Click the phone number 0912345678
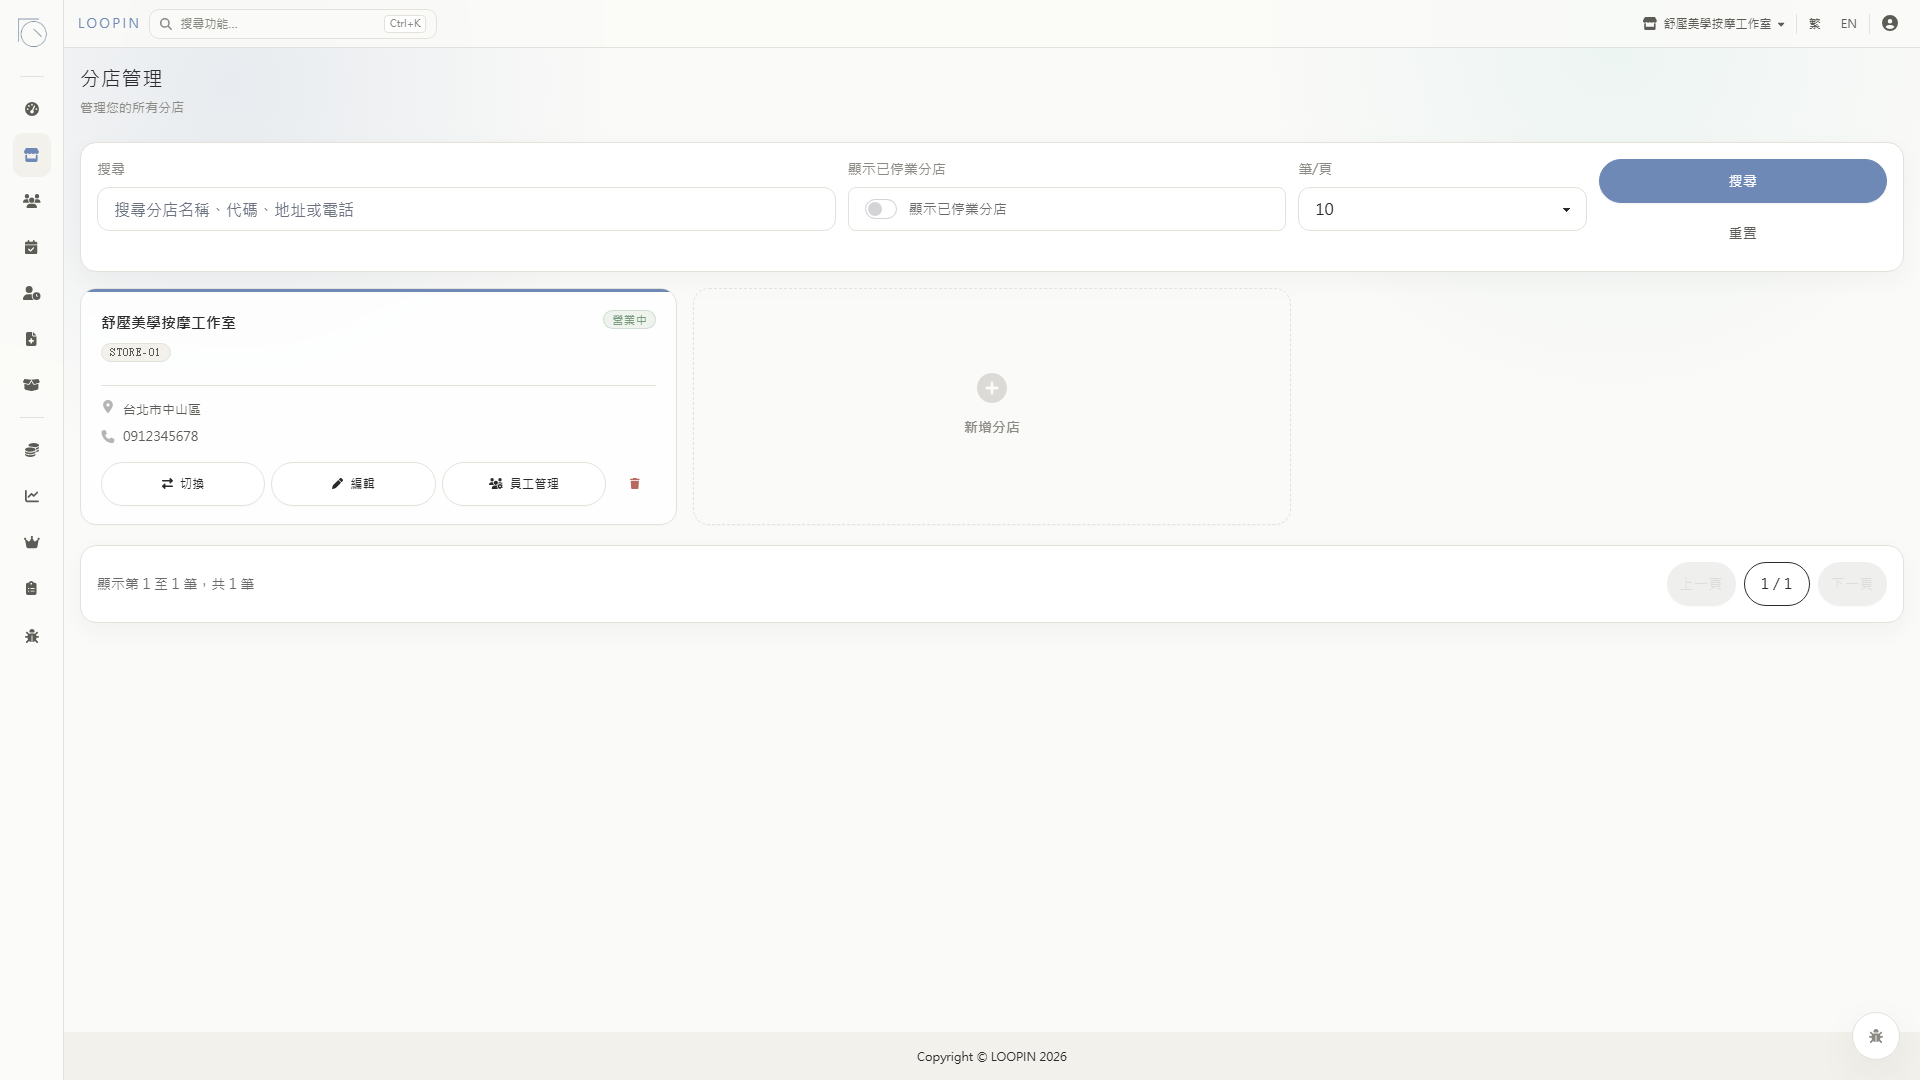The width and height of the screenshot is (1920, 1080). coord(160,436)
